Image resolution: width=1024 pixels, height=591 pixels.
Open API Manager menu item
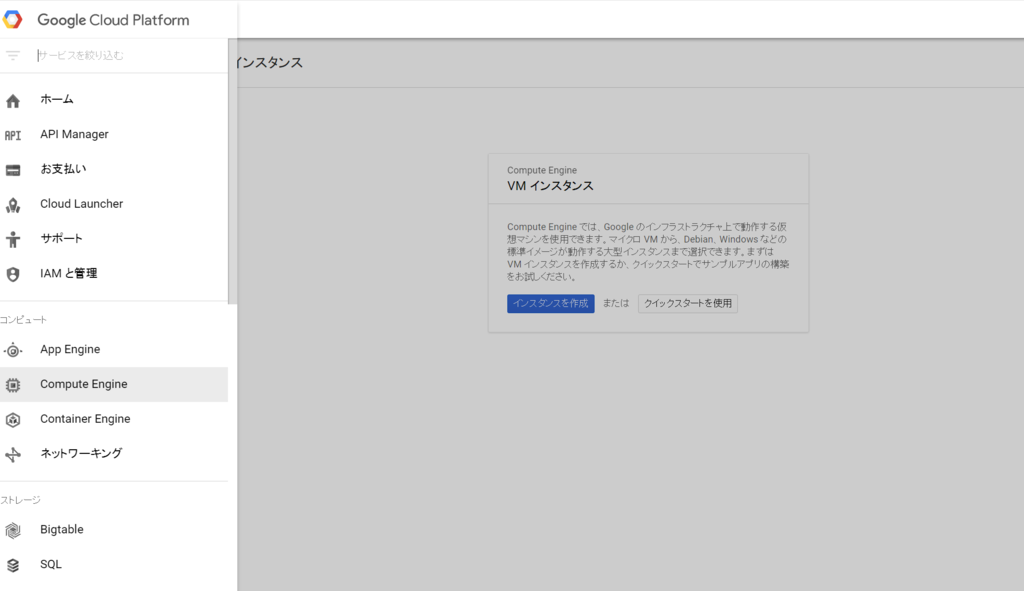click(x=114, y=134)
